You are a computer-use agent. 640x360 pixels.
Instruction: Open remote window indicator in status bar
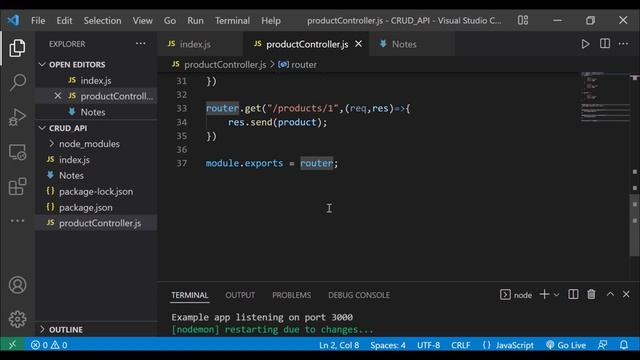12,345
